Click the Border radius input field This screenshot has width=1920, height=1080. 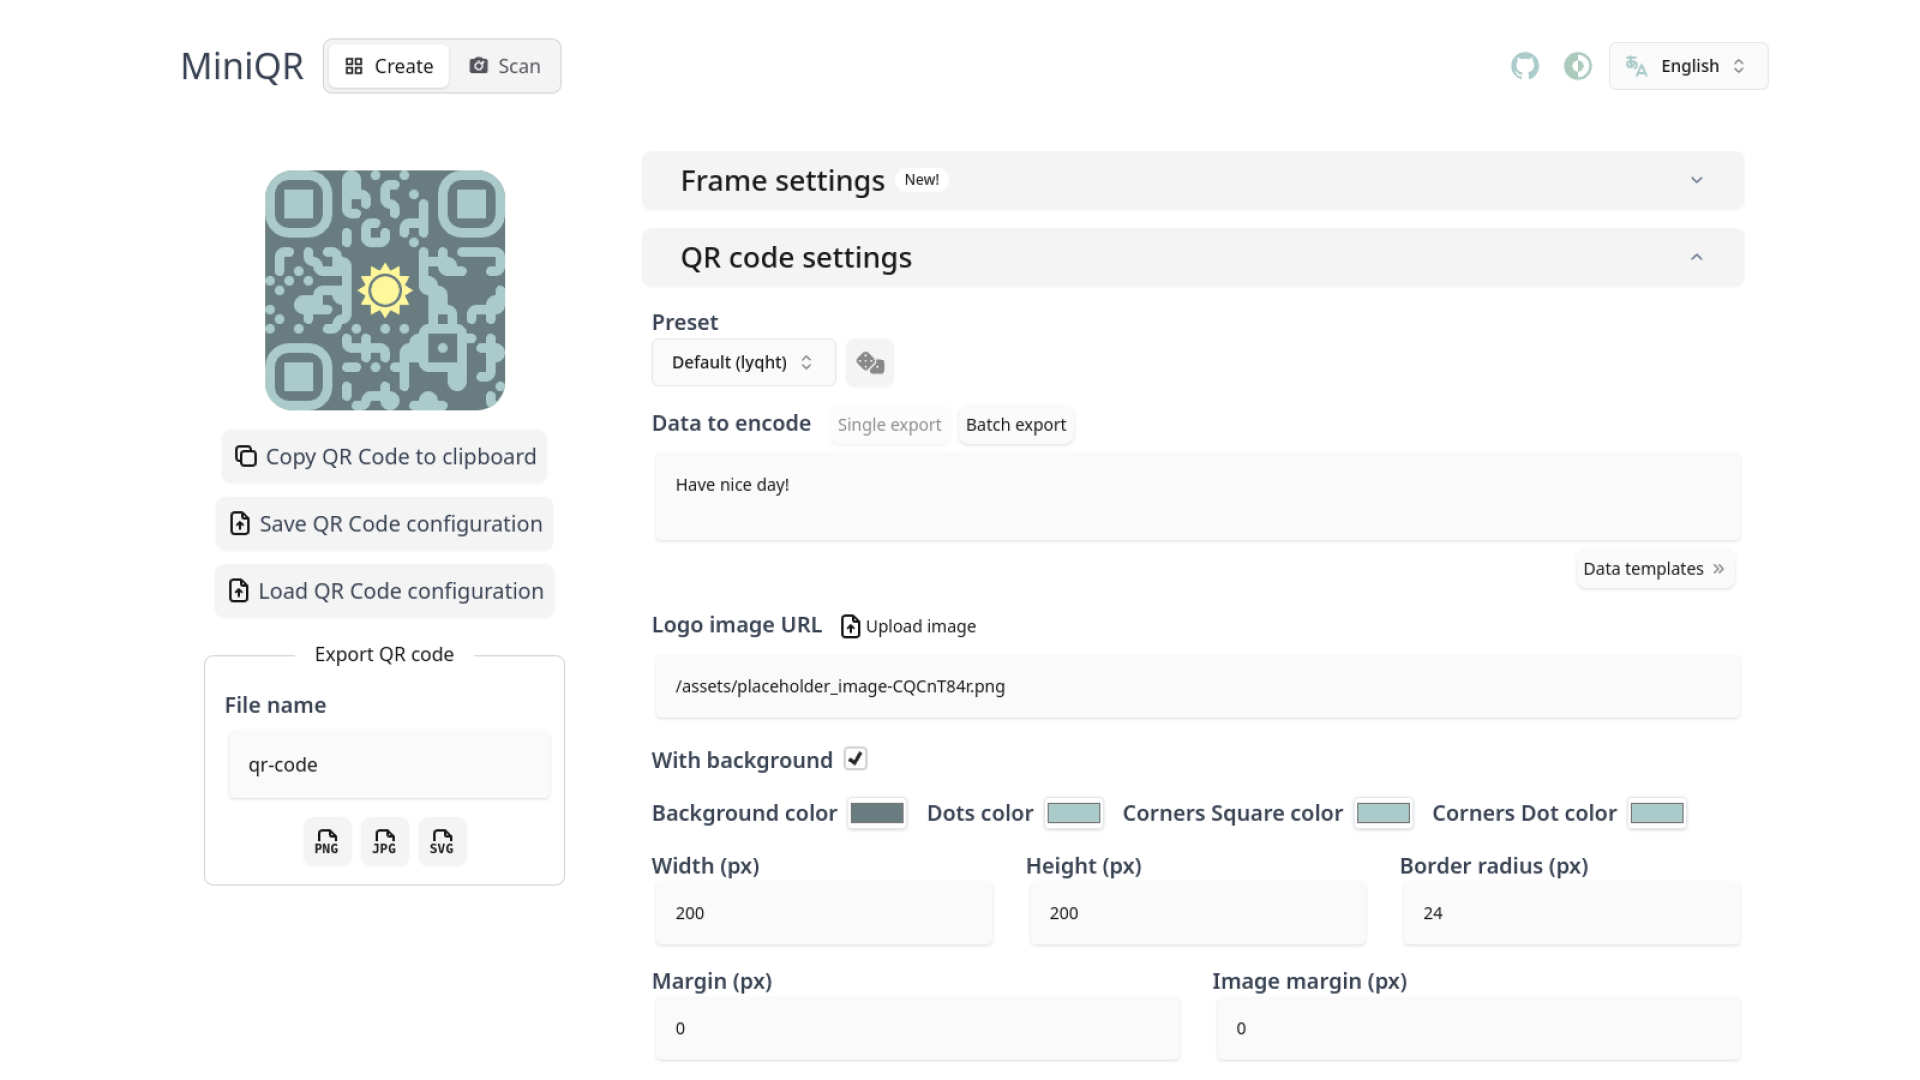coord(1570,913)
